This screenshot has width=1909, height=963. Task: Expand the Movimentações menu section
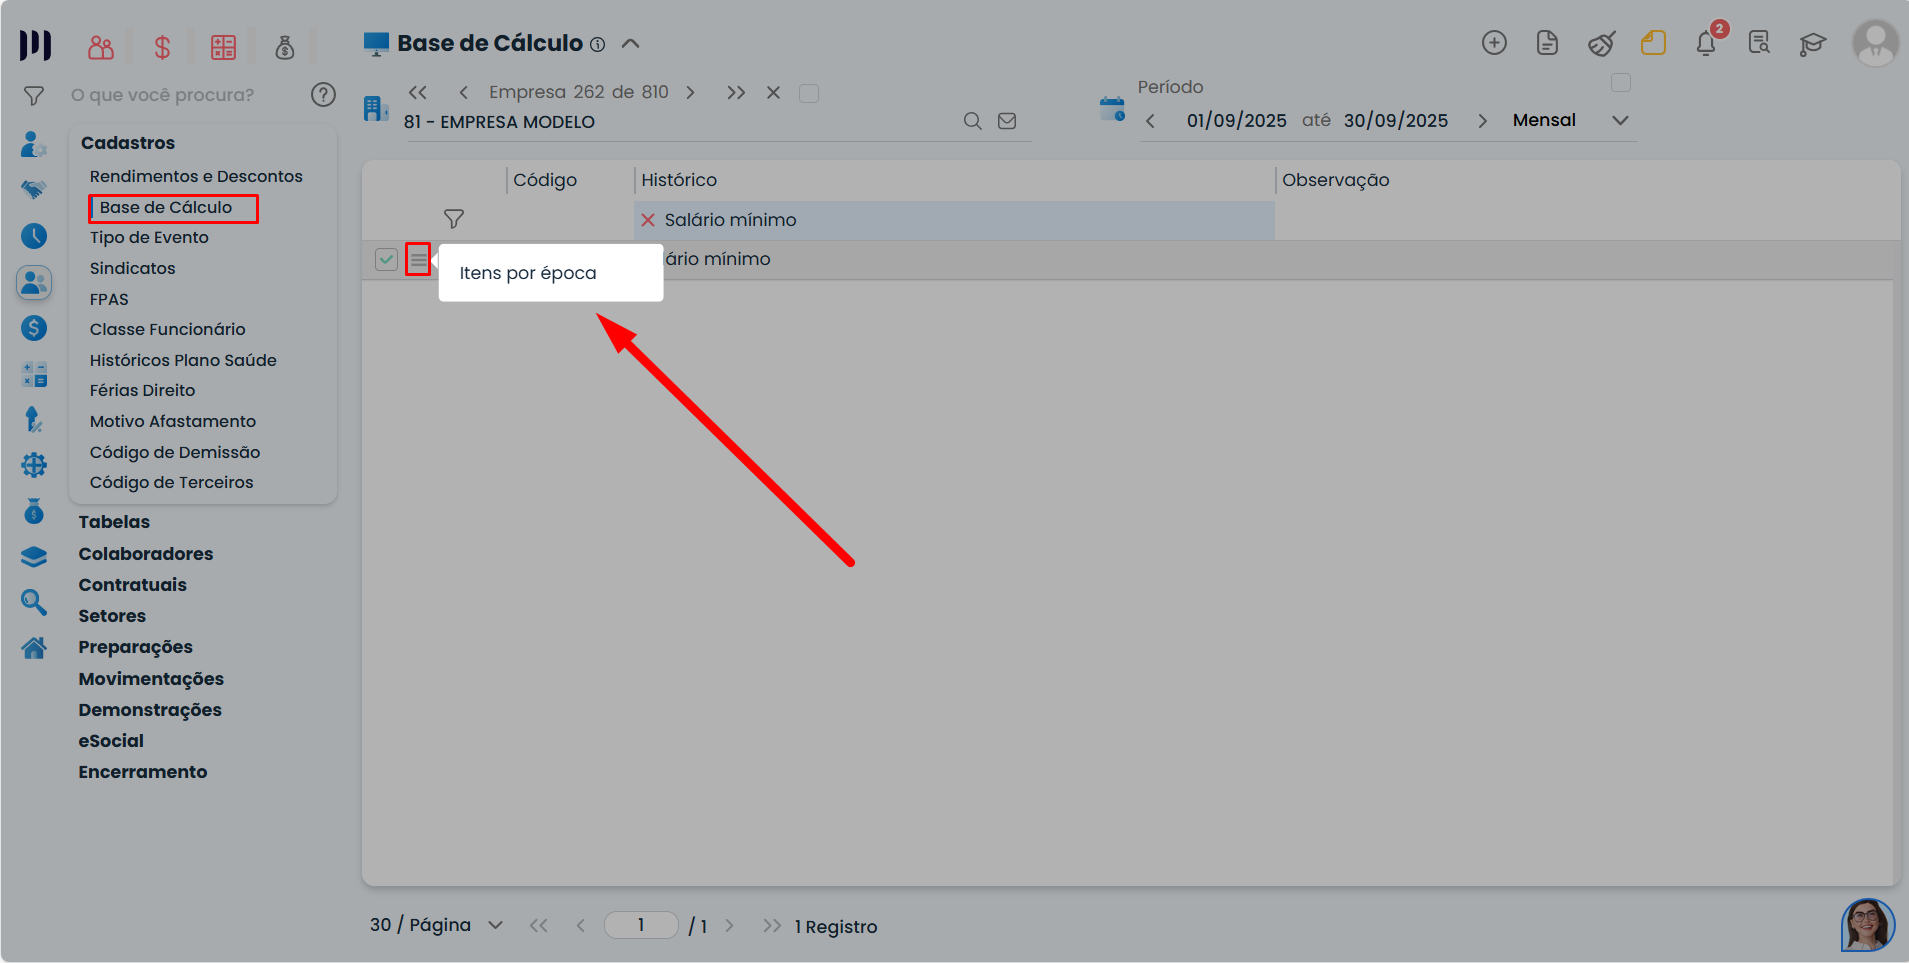tap(151, 679)
